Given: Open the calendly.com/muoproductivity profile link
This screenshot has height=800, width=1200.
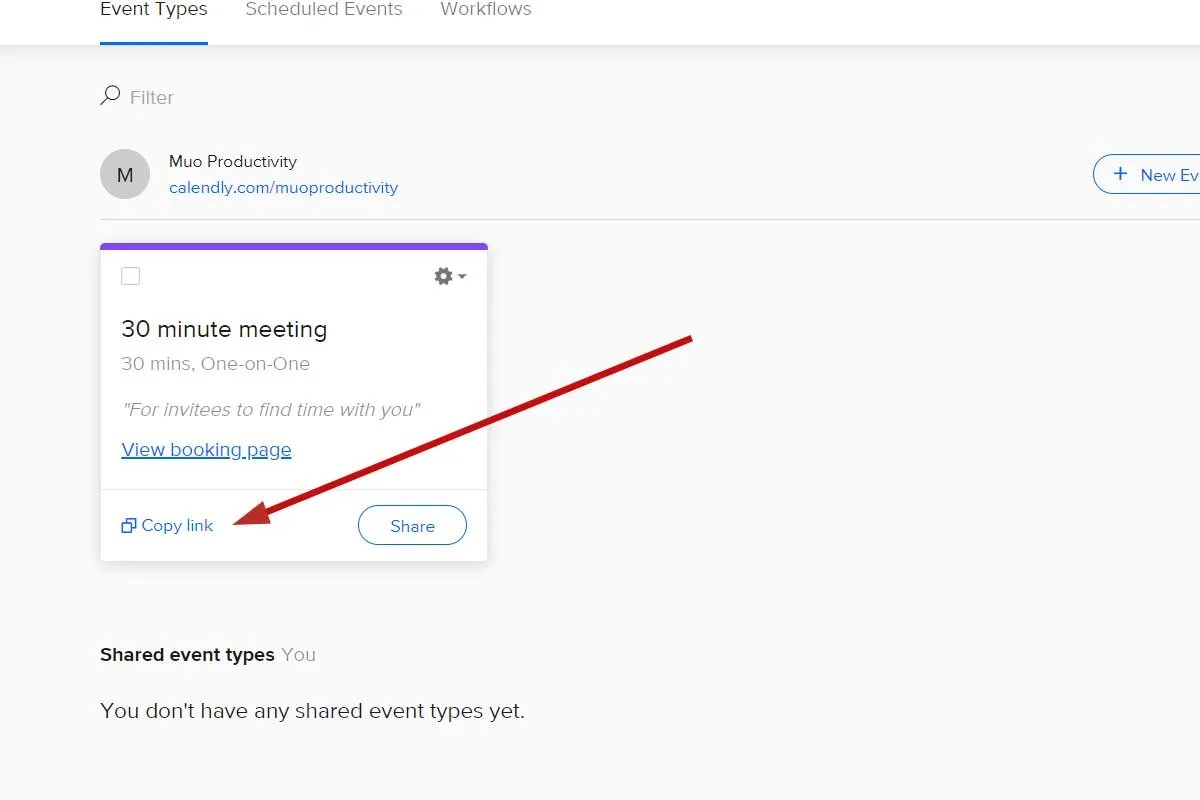Looking at the screenshot, I should (284, 187).
